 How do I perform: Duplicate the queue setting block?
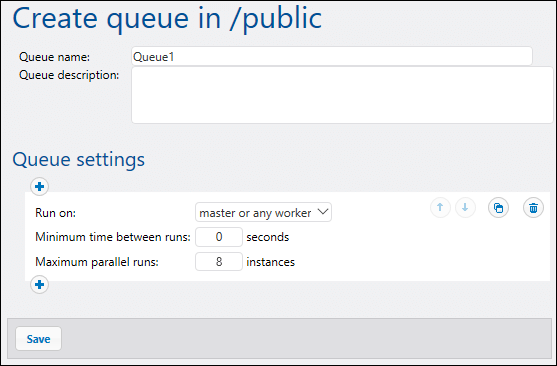click(x=498, y=208)
